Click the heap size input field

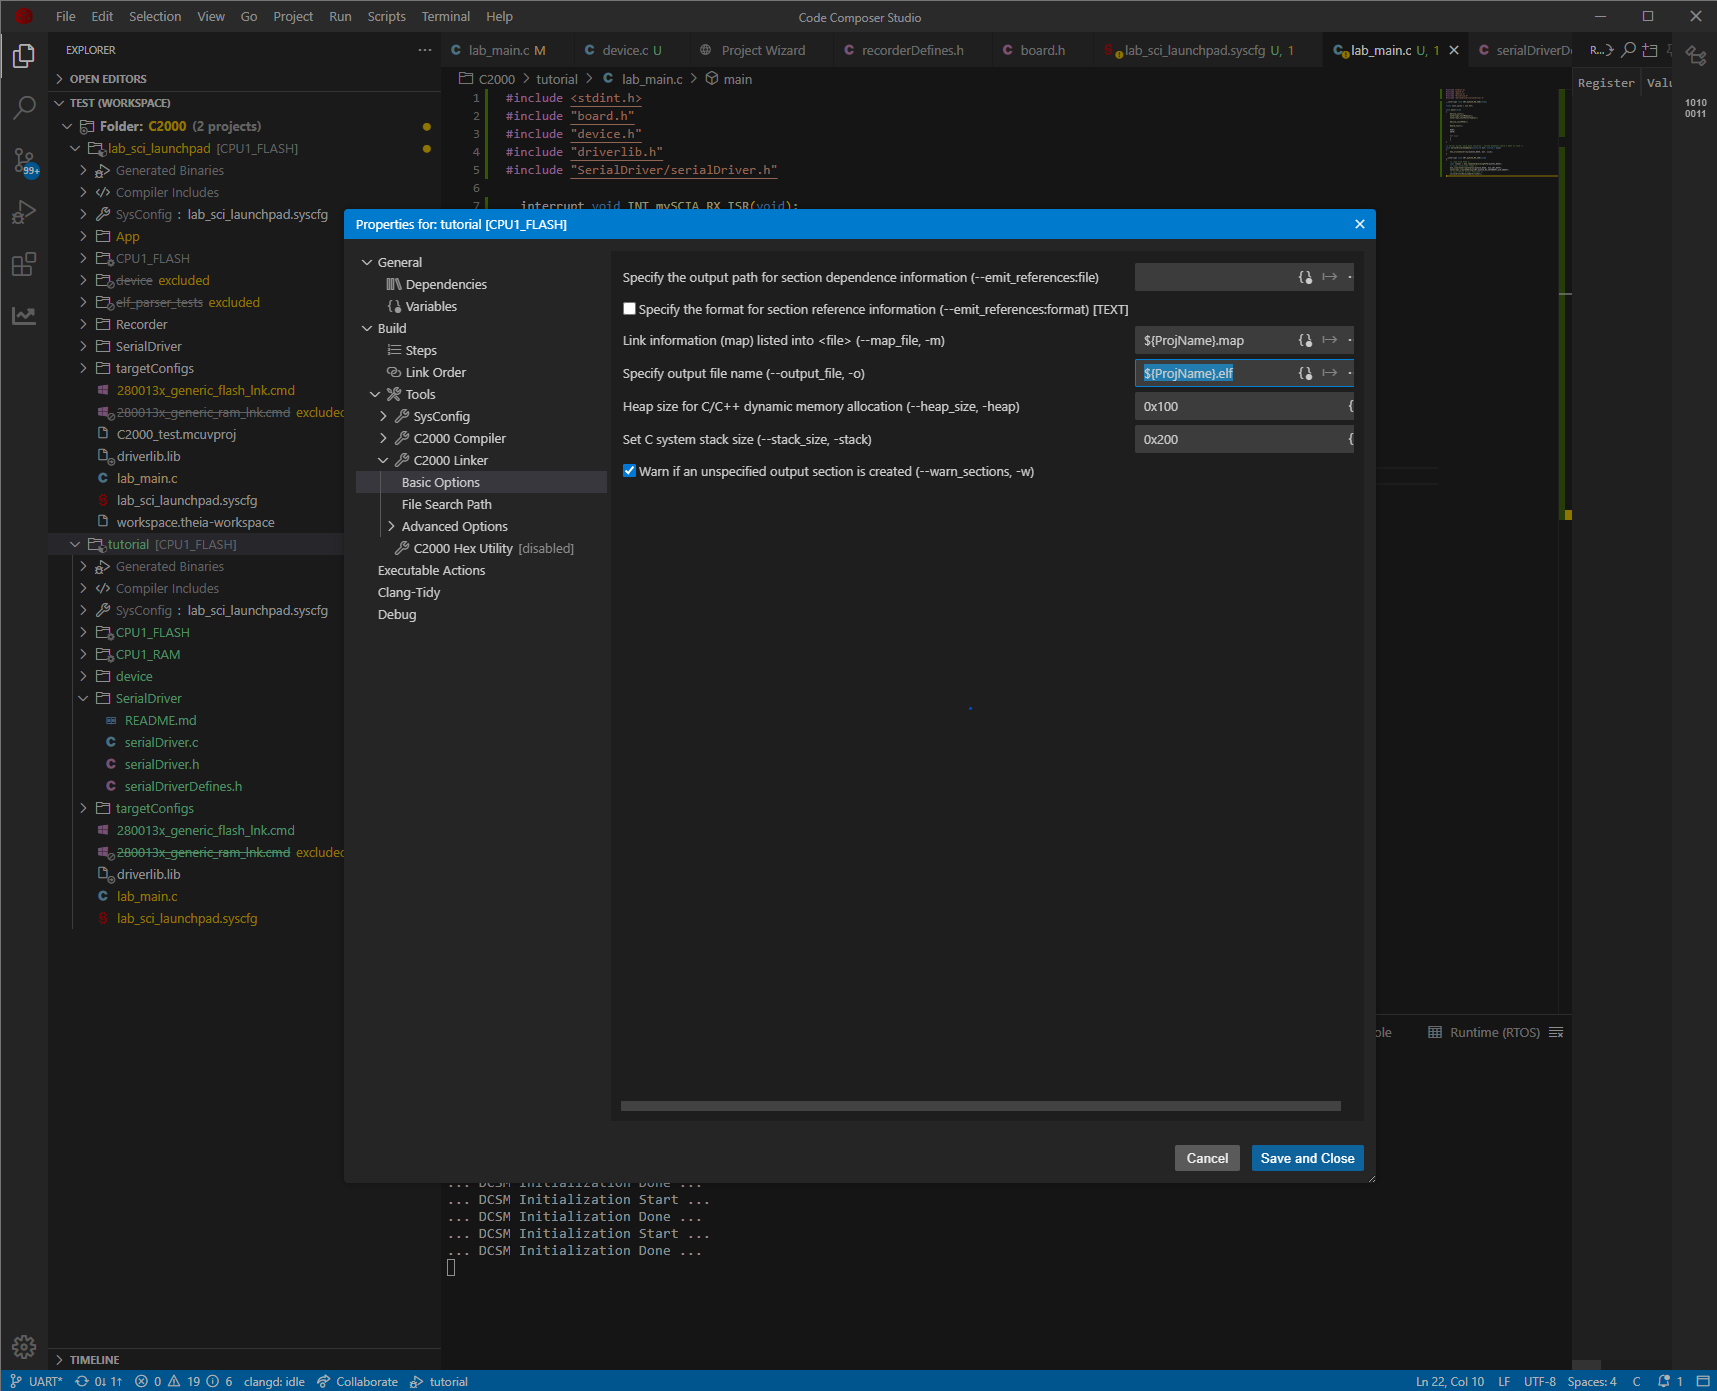[1240, 406]
